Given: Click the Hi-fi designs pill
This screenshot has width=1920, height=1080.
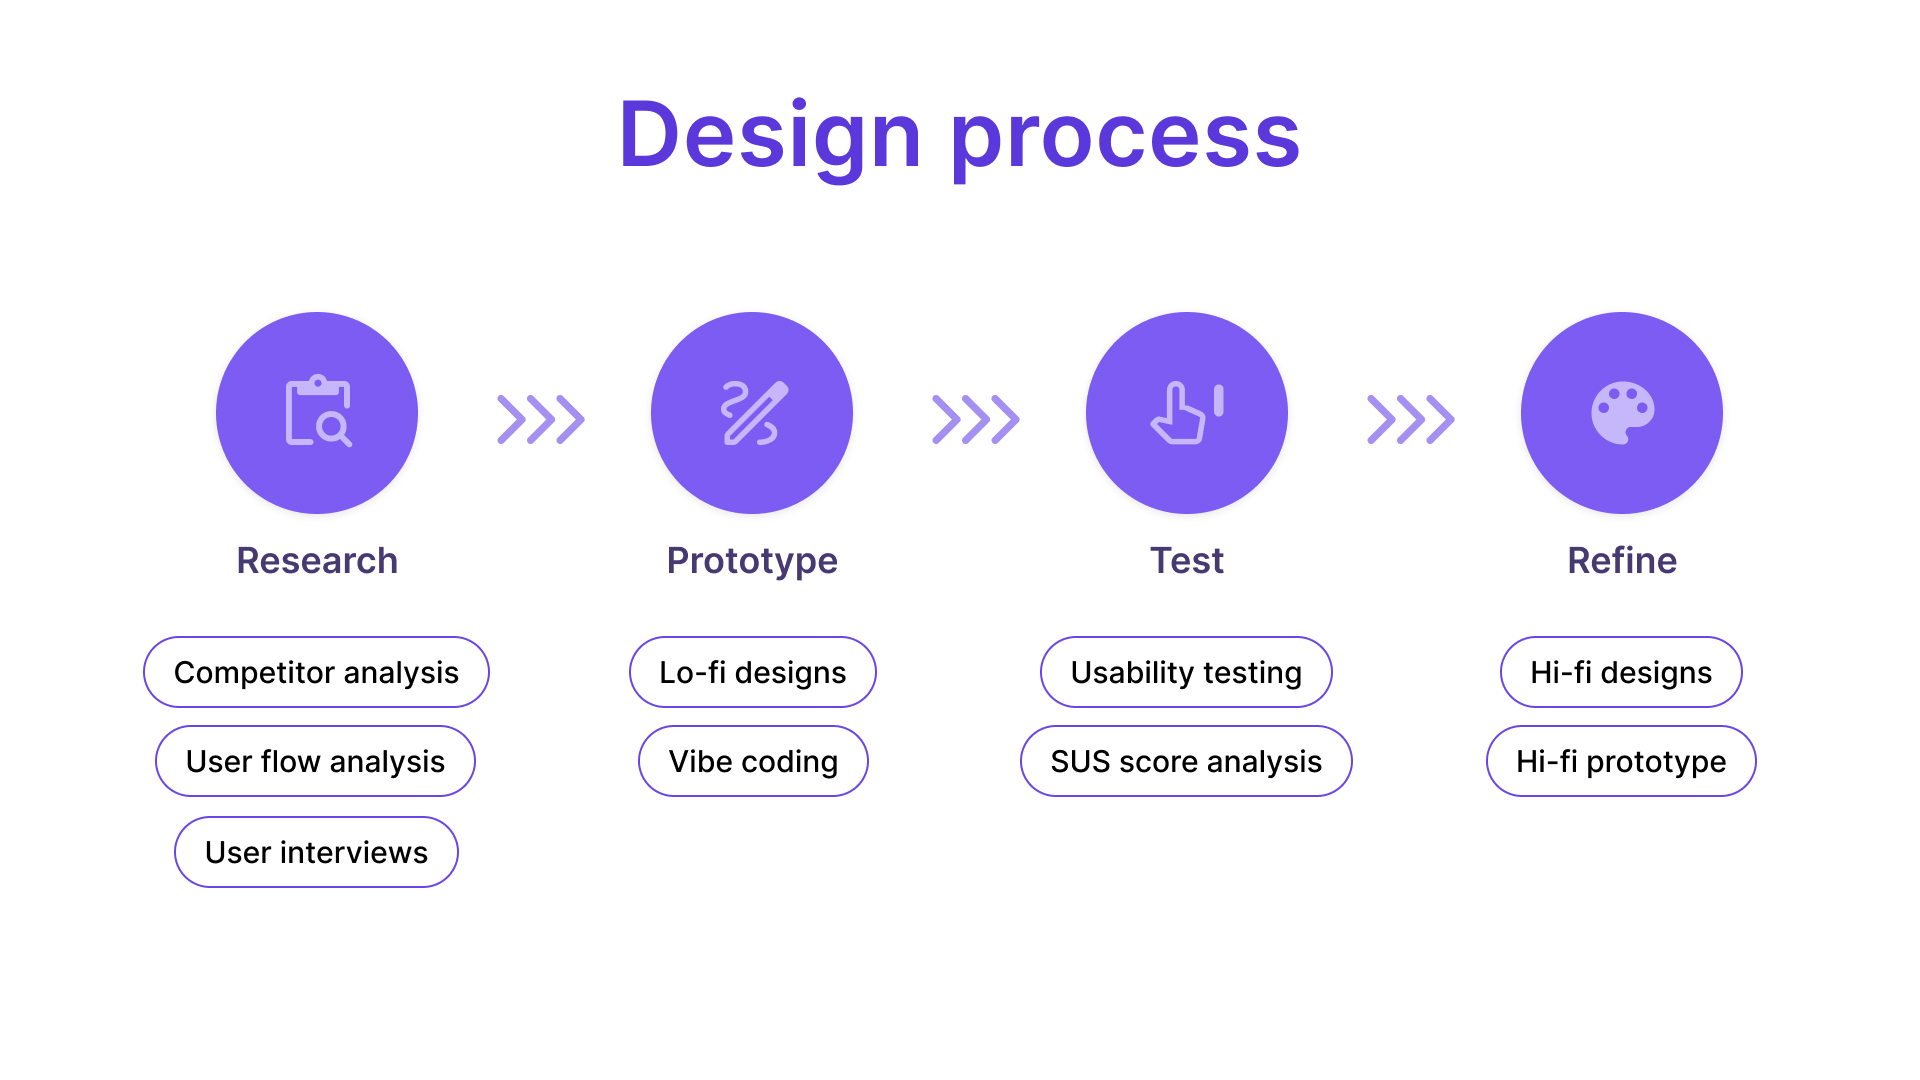Looking at the screenshot, I should point(1621,672).
